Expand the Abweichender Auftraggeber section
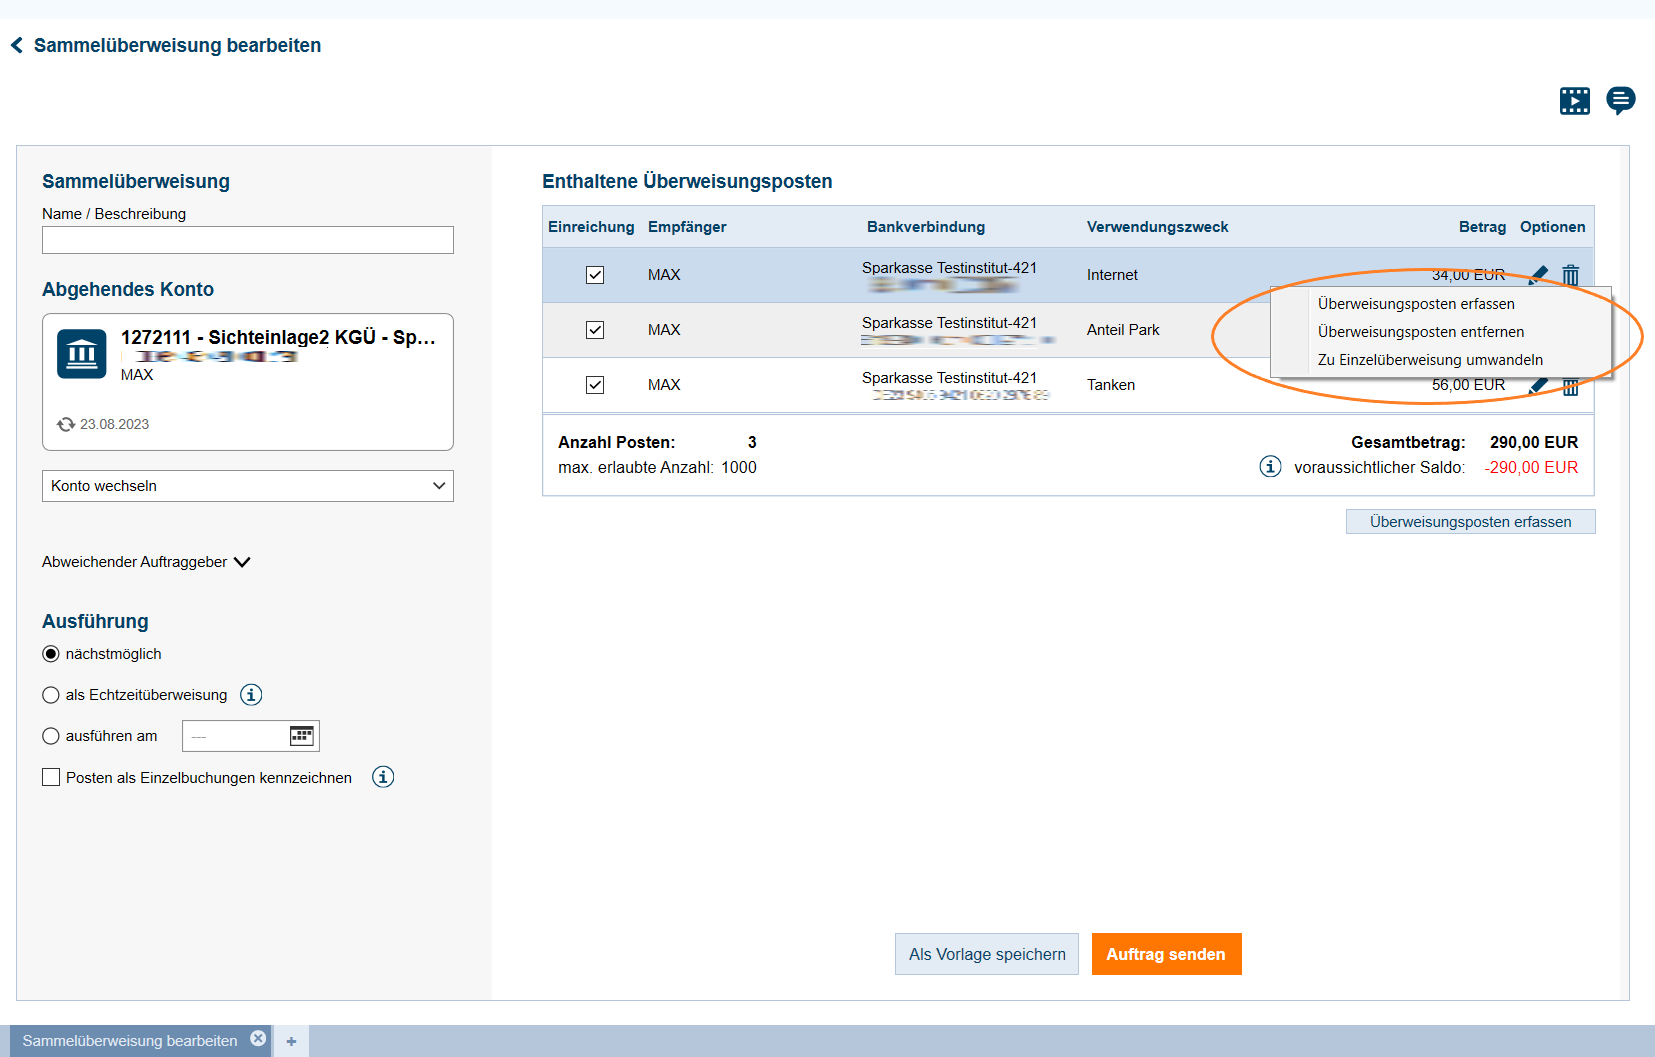The height and width of the screenshot is (1057, 1655). [x=146, y=562]
